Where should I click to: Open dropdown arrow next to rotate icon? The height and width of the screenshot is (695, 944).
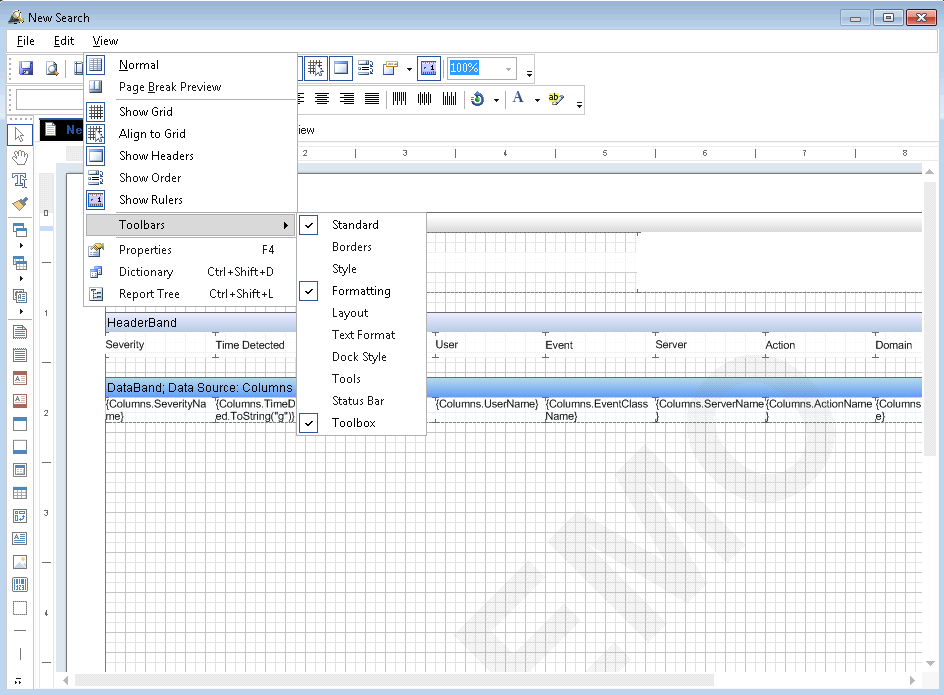(x=496, y=100)
